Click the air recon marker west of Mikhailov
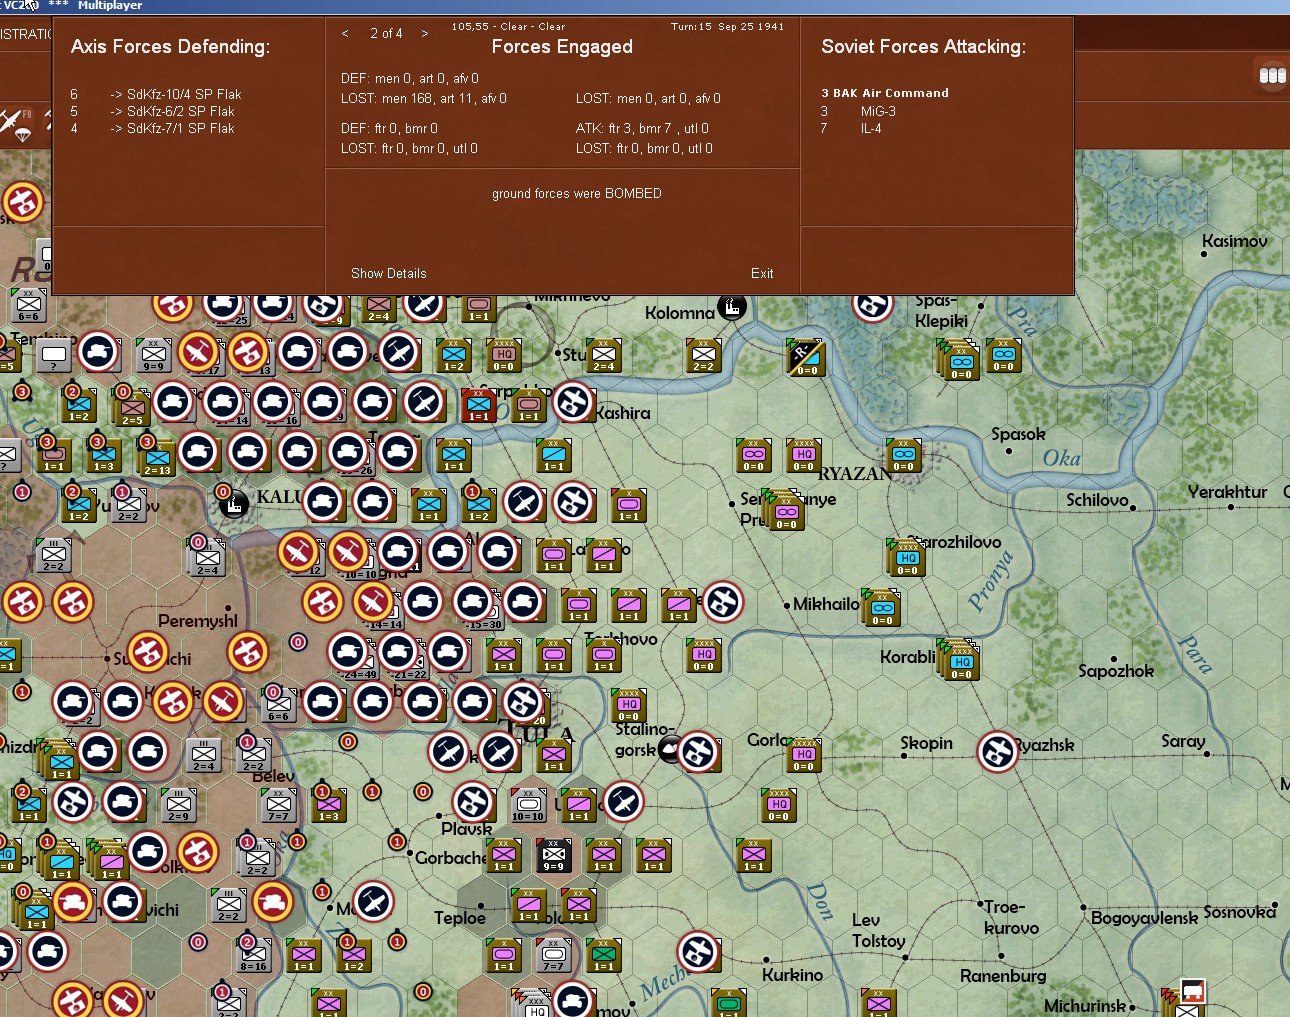Screen dimensions: 1290x1017 click(x=722, y=602)
